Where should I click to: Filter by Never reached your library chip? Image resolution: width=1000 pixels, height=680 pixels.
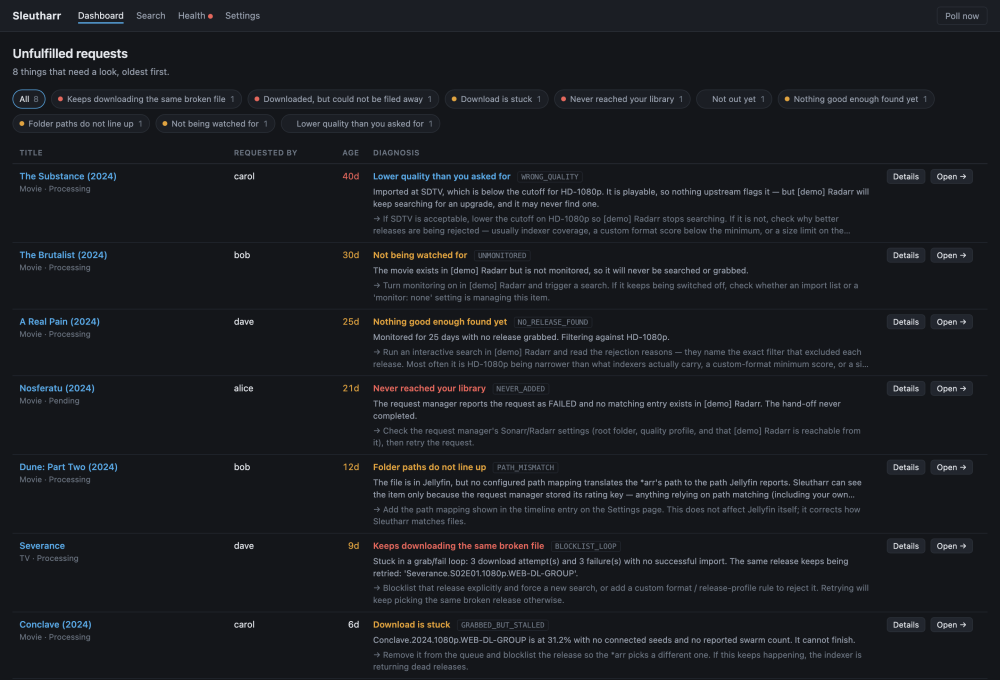pyautogui.click(x=622, y=99)
